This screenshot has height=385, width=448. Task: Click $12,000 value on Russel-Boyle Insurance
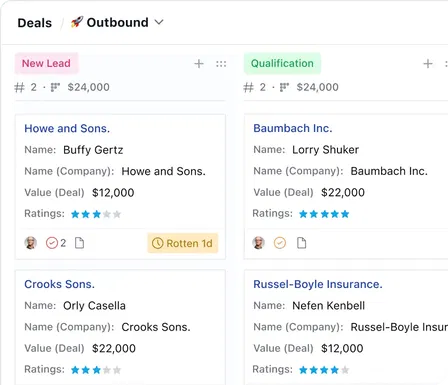(x=342, y=348)
